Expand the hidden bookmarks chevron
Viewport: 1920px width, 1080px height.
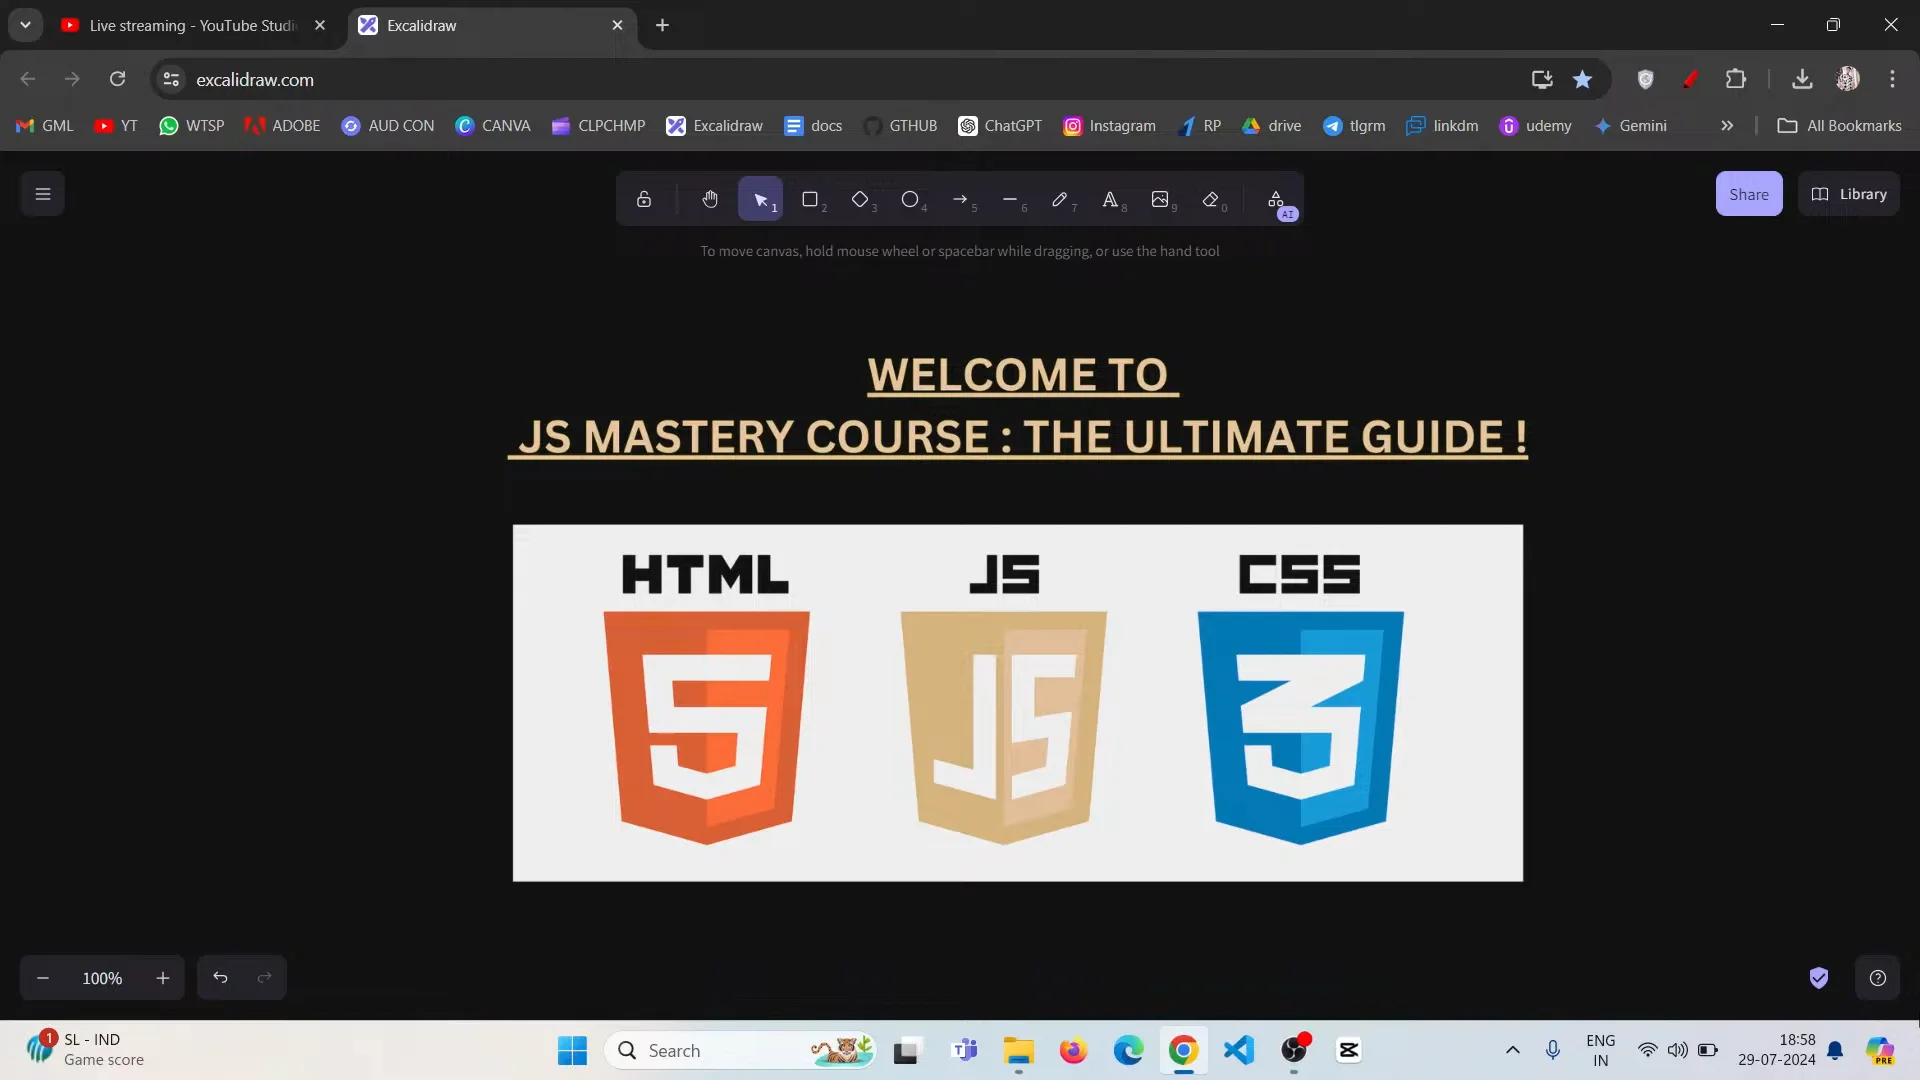coord(1726,126)
